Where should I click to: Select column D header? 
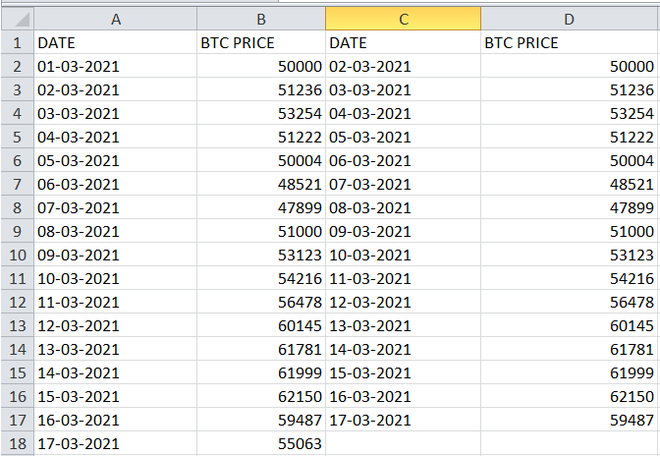click(570, 19)
